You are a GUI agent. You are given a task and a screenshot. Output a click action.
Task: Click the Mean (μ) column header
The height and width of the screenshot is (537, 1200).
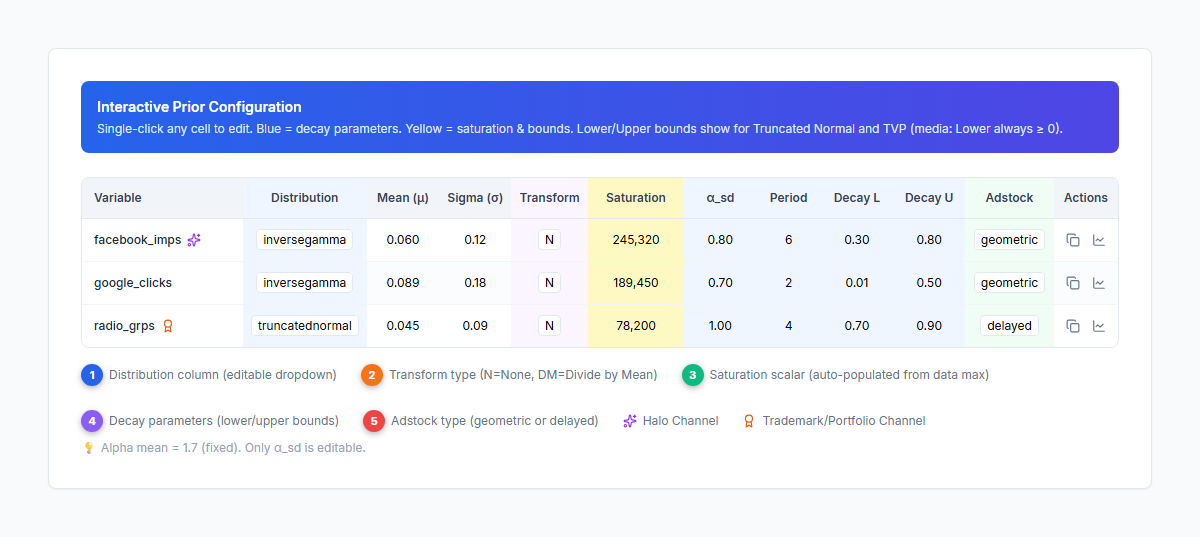(x=403, y=198)
